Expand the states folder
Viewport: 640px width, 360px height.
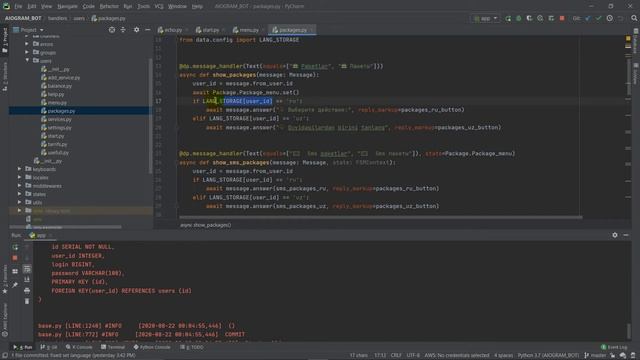20,194
